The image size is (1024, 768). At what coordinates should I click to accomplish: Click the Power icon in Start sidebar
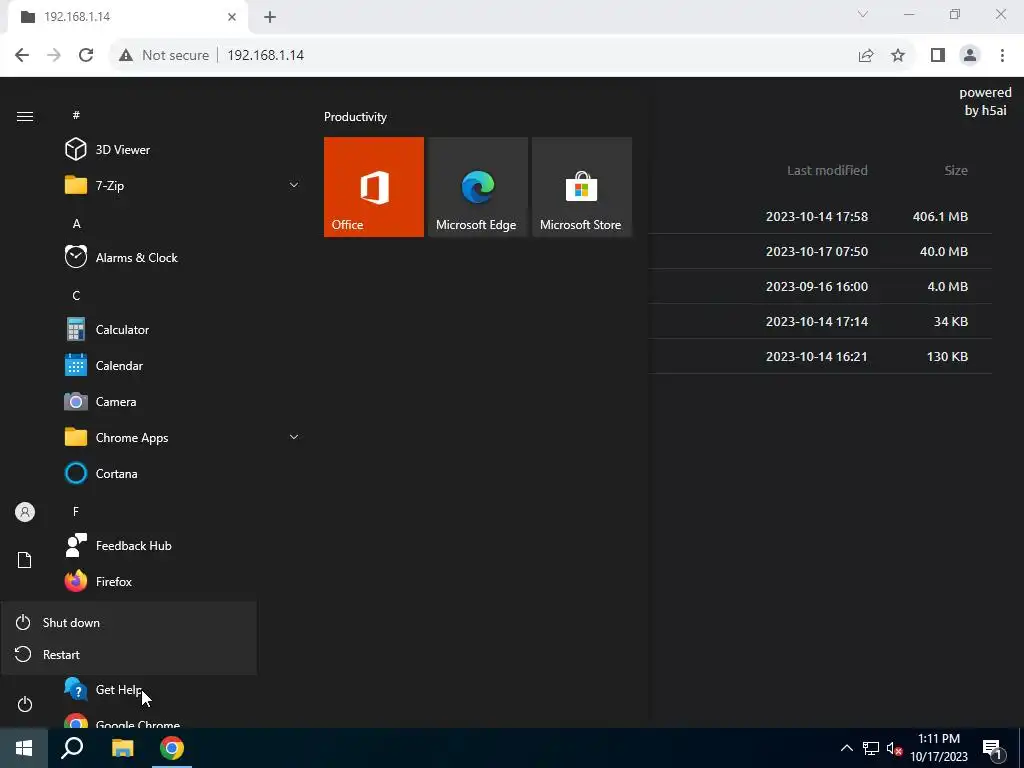point(25,704)
